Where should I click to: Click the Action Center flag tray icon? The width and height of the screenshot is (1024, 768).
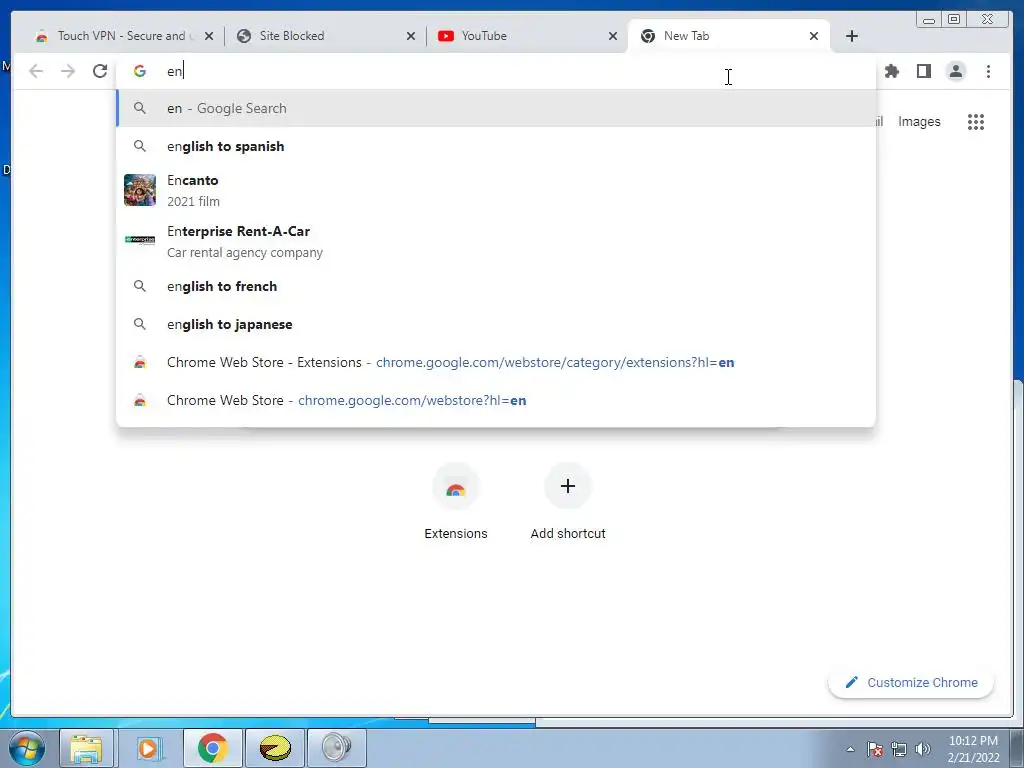pyautogui.click(x=875, y=749)
